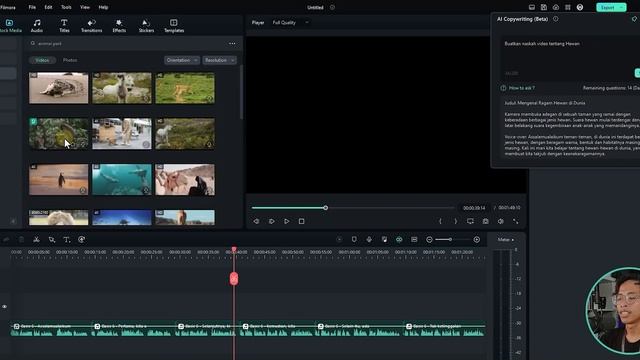
Task: Click the stock media search field
Action: 127,43
